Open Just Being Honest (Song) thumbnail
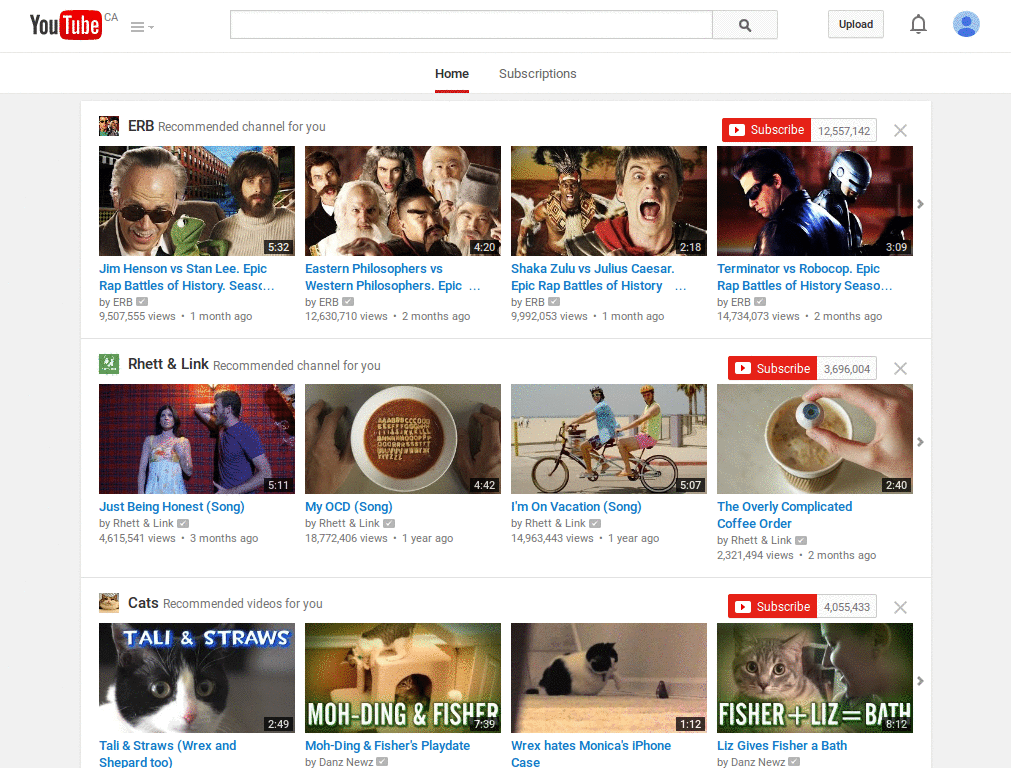 click(197, 439)
